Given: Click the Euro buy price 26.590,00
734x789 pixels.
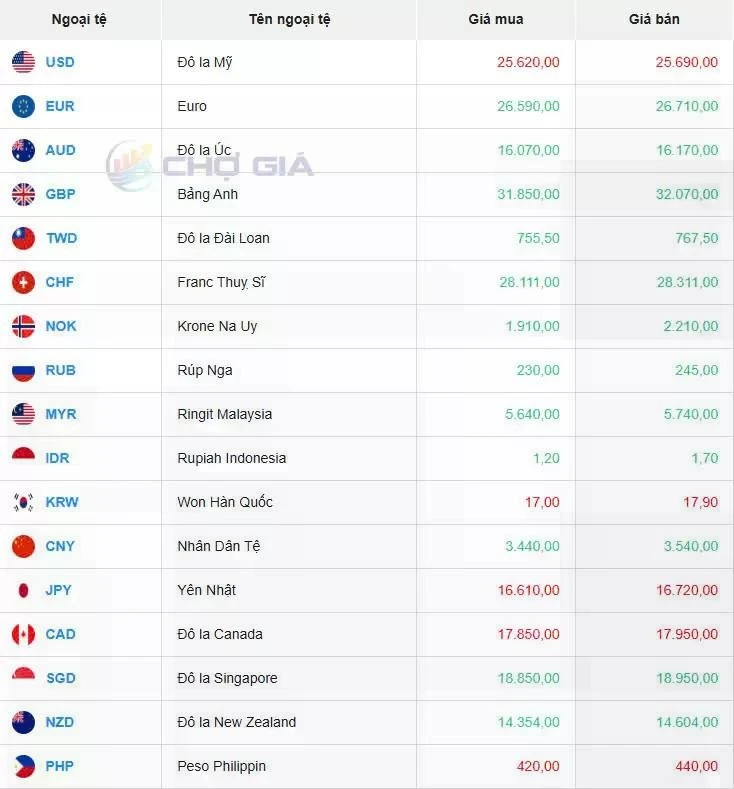Looking at the screenshot, I should pos(528,106).
